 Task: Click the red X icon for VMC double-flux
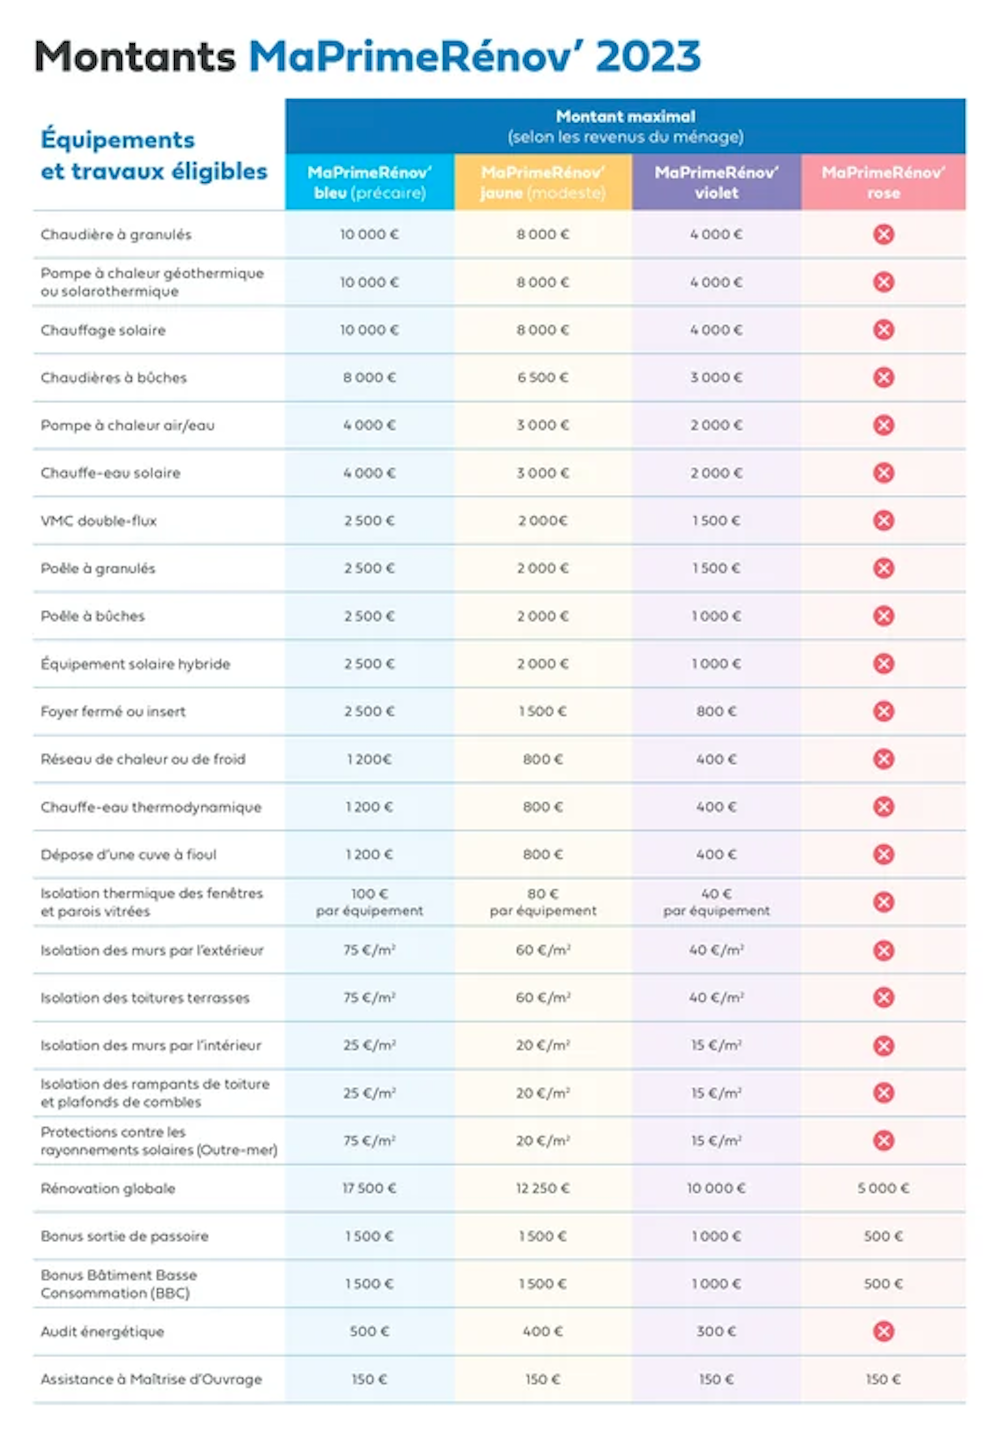(883, 520)
